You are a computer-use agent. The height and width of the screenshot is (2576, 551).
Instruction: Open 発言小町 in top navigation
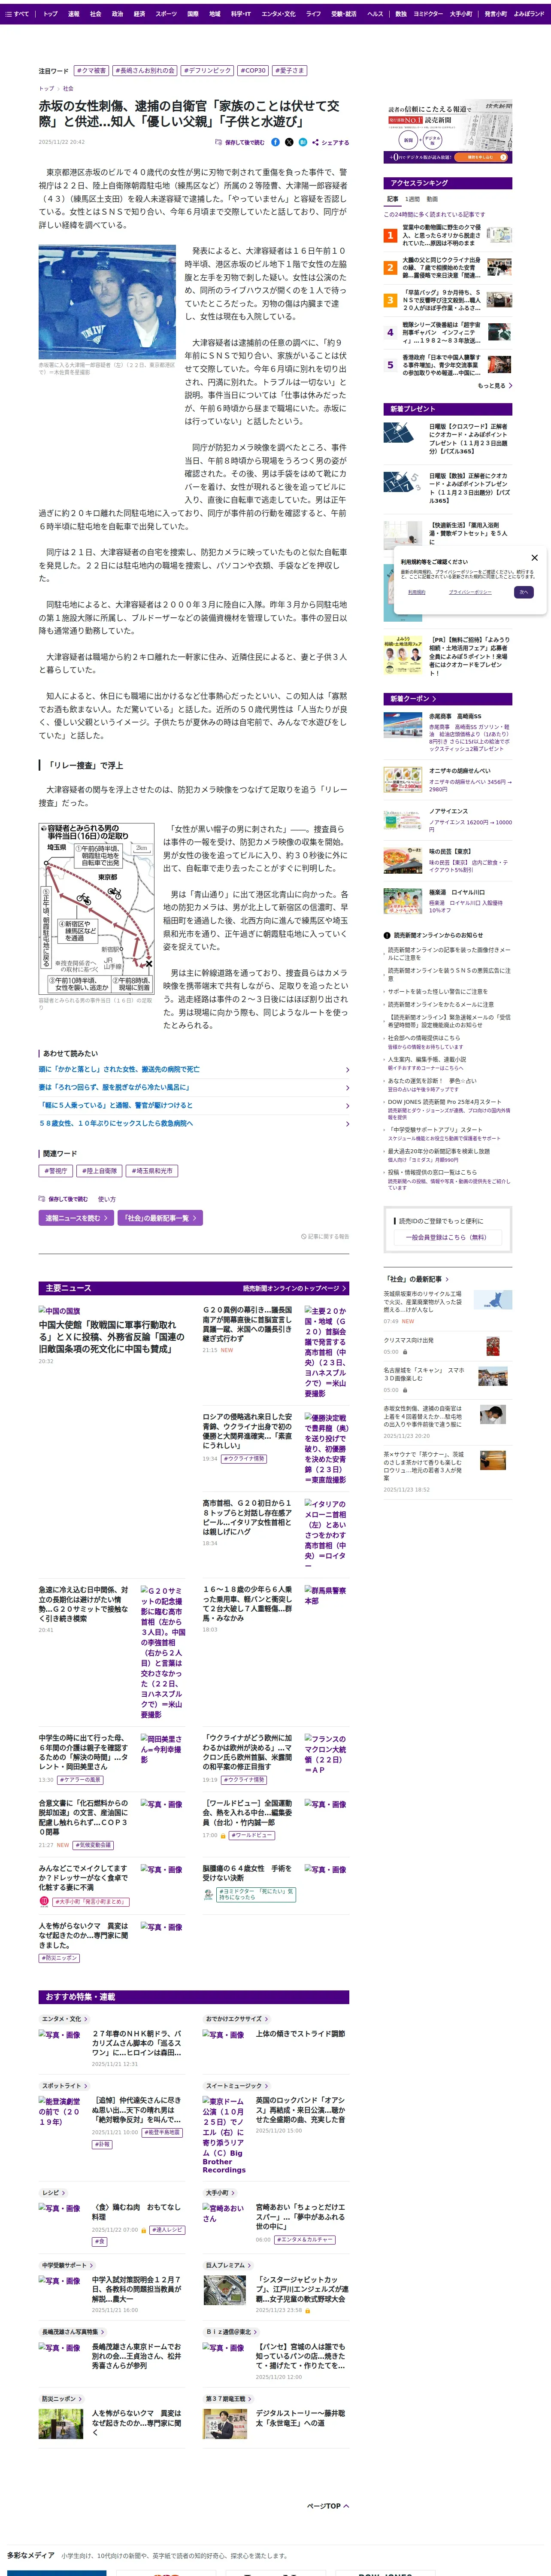click(495, 14)
